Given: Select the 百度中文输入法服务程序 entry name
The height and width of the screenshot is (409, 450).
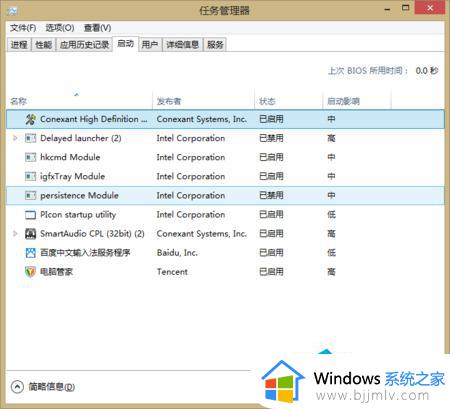Looking at the screenshot, I should [x=85, y=253].
